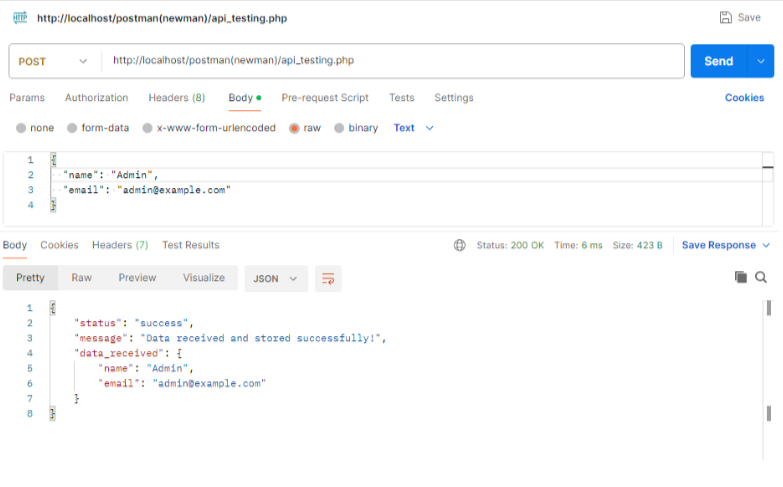Open the POST method dropdown
This screenshot has width=783, height=487.
tap(54, 61)
